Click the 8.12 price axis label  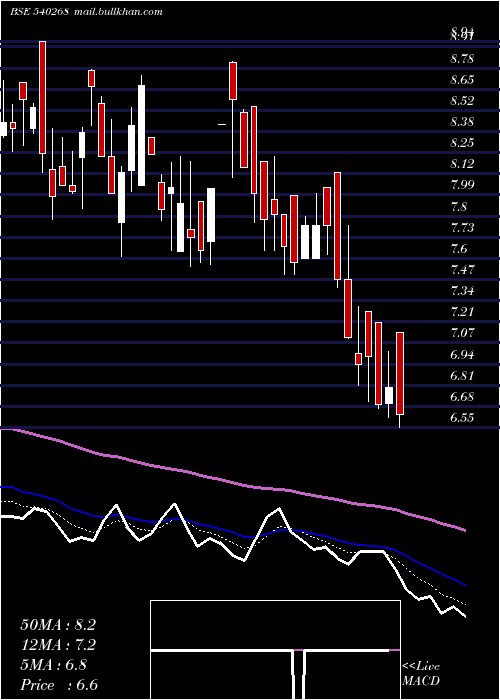[462, 164]
